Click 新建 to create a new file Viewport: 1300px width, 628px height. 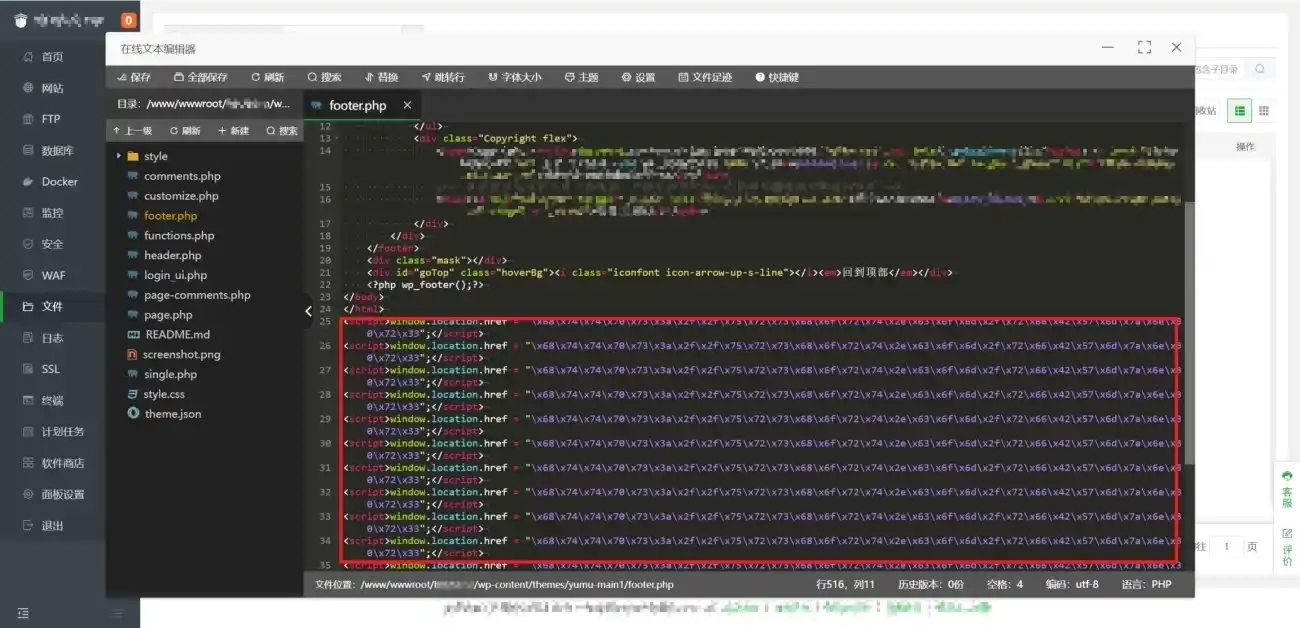(235, 130)
